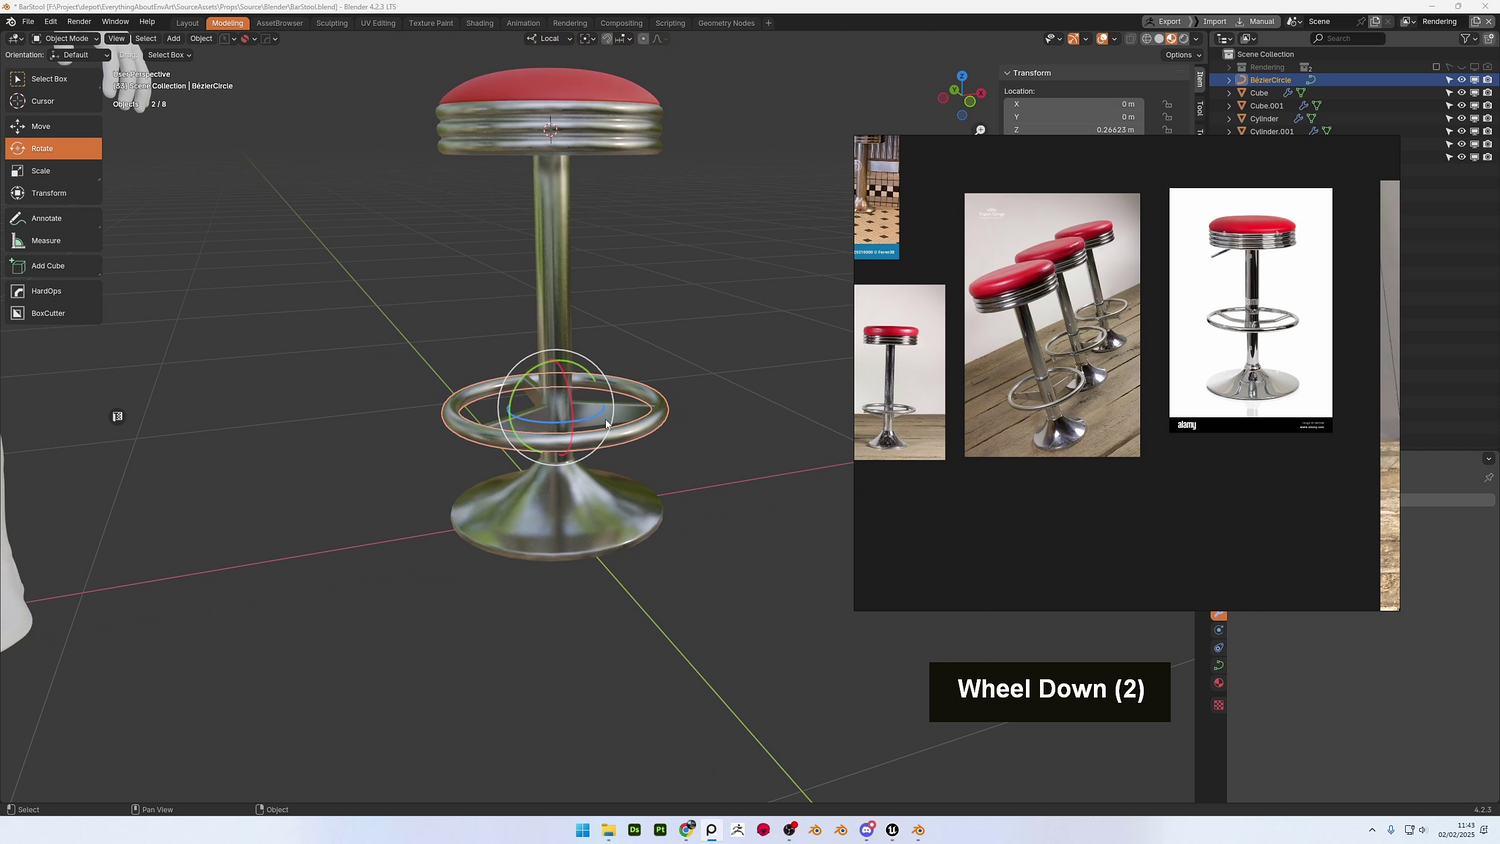The width and height of the screenshot is (1500, 844).
Task: Choose the Measure tool
Action: coord(53,241)
